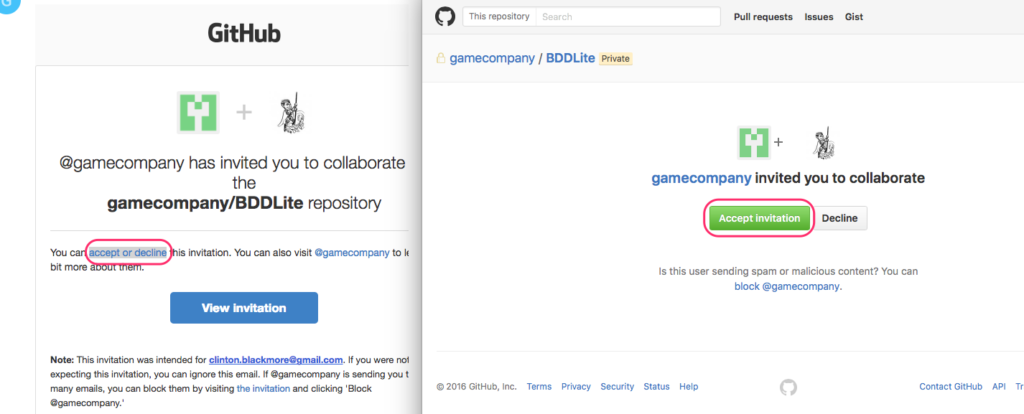This screenshot has height=414, width=1024.
Task: Open 'the invitation' link in email note
Action: (263, 388)
